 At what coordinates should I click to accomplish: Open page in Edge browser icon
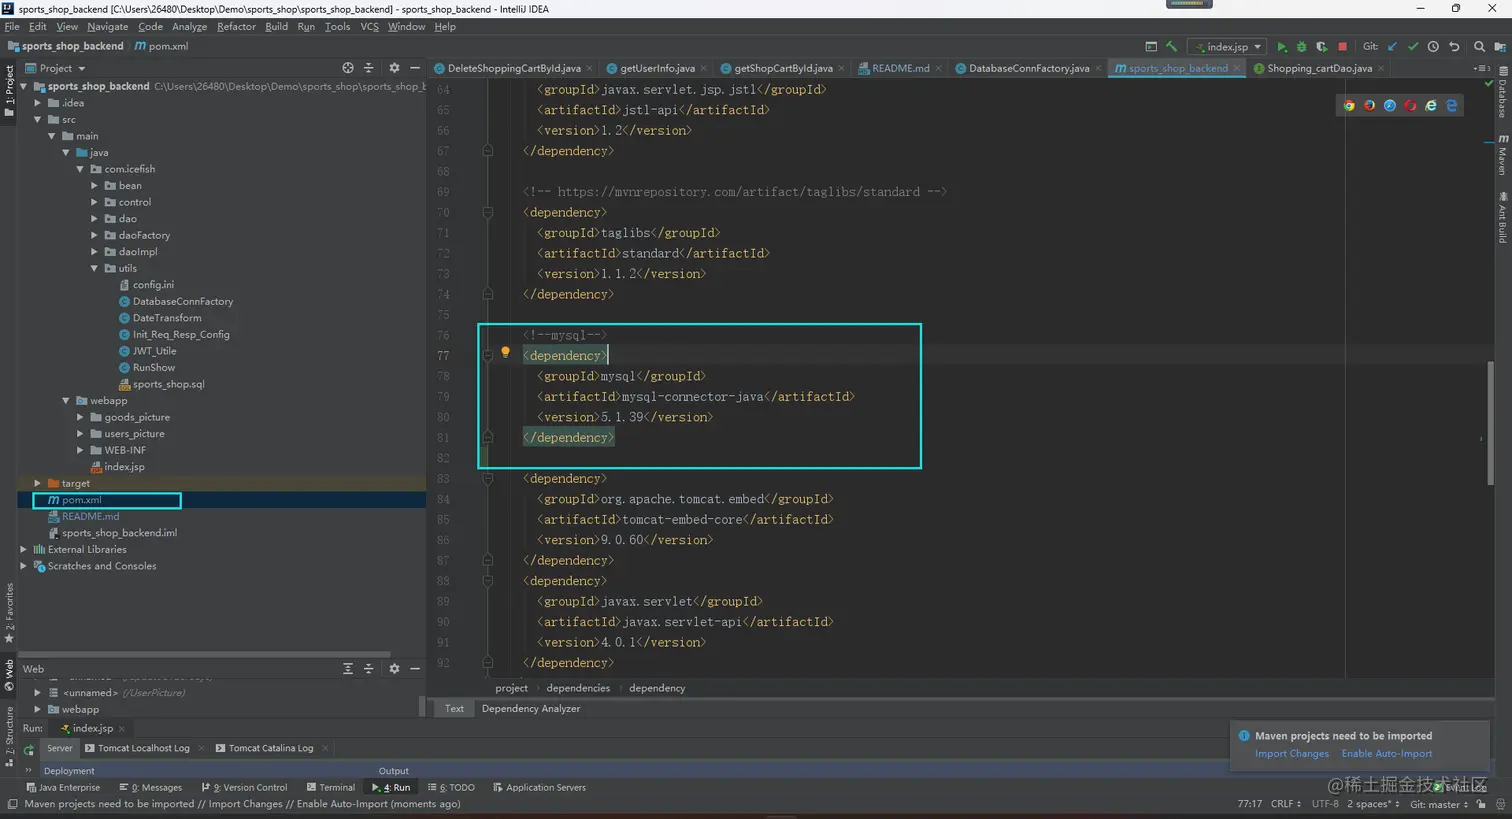pos(1452,105)
